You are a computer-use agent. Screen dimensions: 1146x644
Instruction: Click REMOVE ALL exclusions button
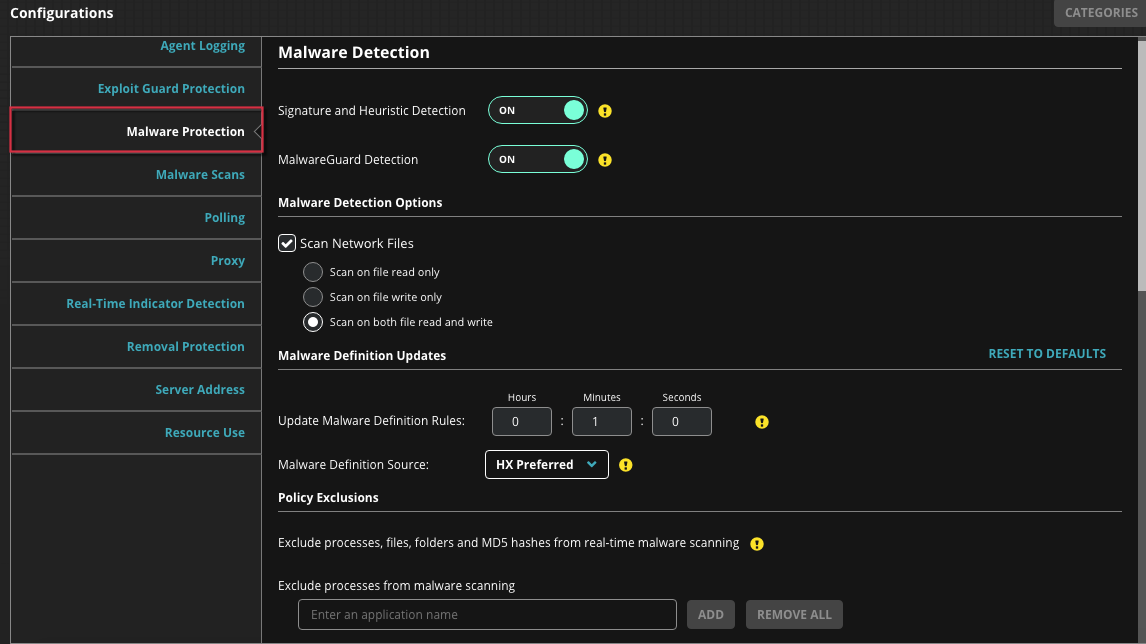tap(794, 615)
